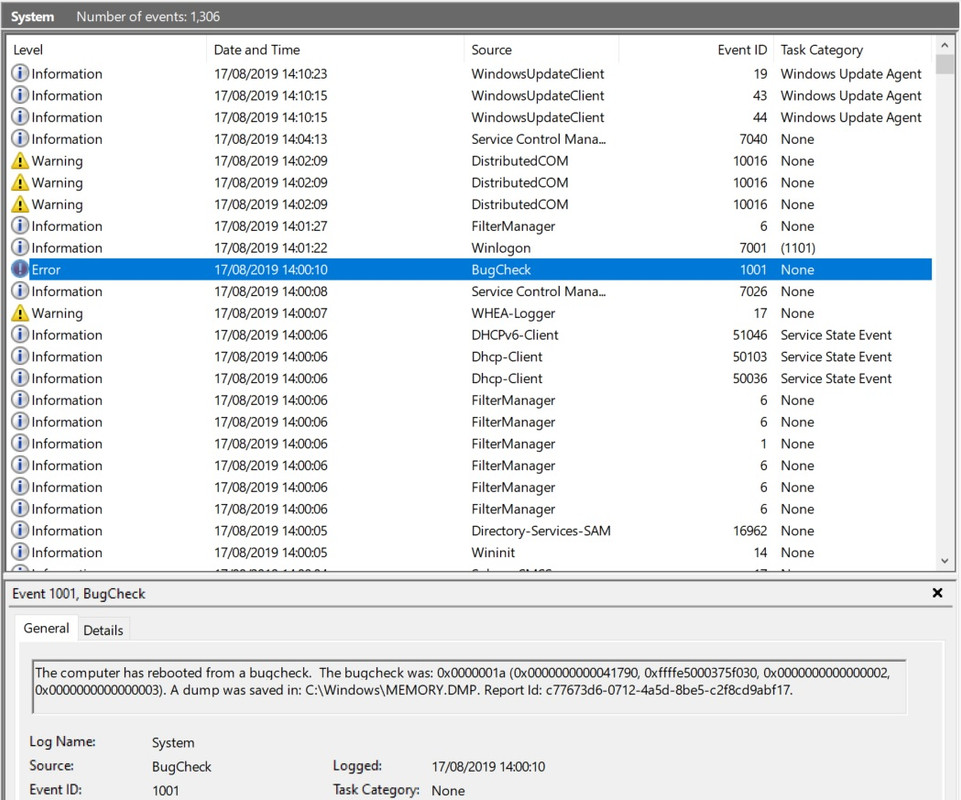
Task: Click the Information icon on the DHCPv6-Client row
Action: coord(20,335)
